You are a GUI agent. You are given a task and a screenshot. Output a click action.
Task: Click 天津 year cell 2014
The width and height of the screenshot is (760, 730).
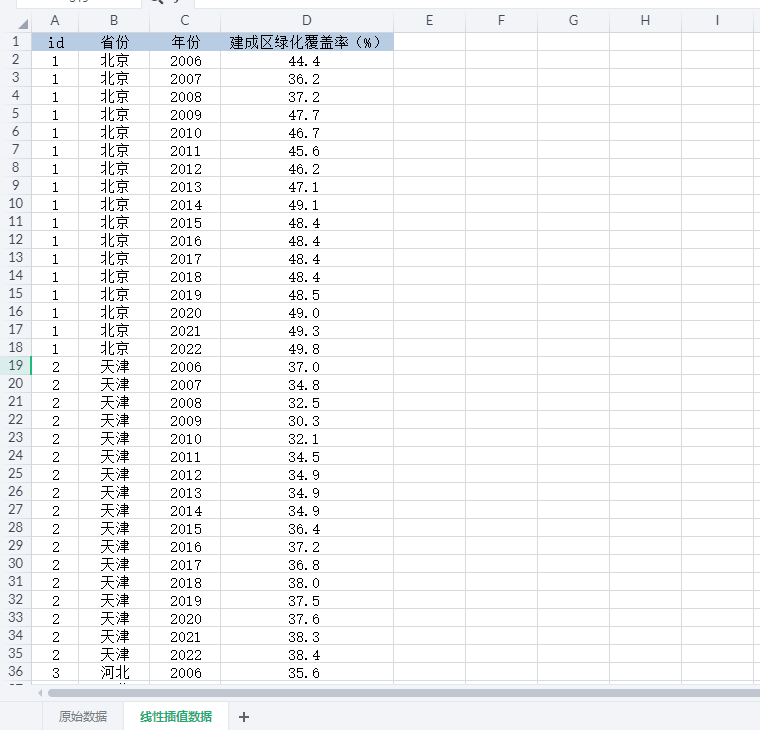(x=185, y=510)
